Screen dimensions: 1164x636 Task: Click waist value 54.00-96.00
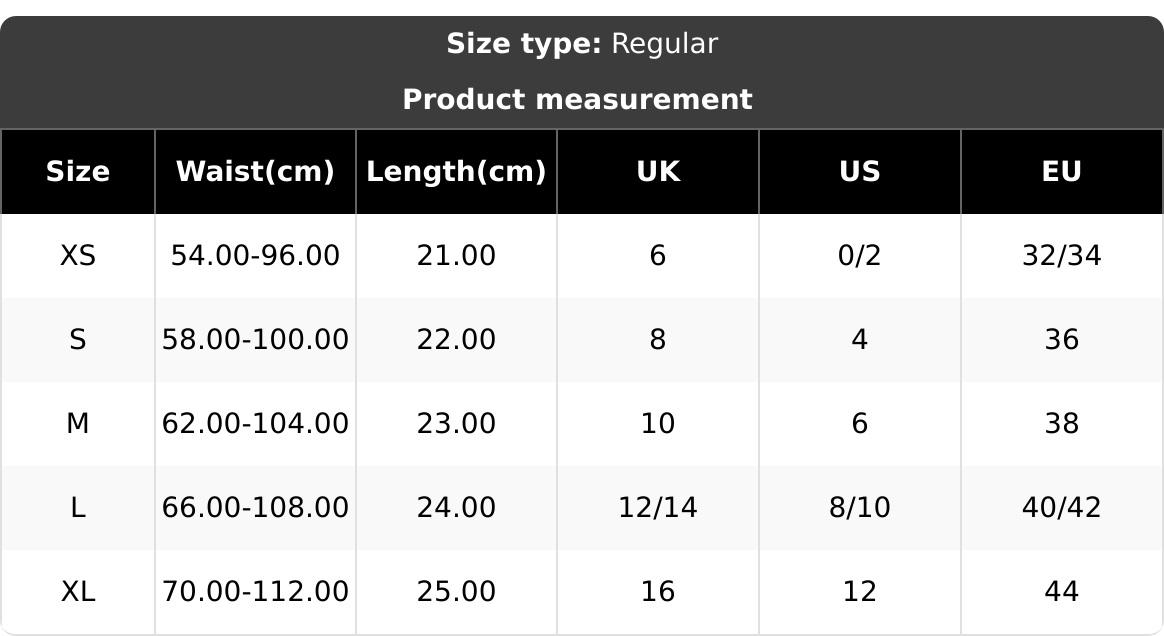[x=255, y=256]
